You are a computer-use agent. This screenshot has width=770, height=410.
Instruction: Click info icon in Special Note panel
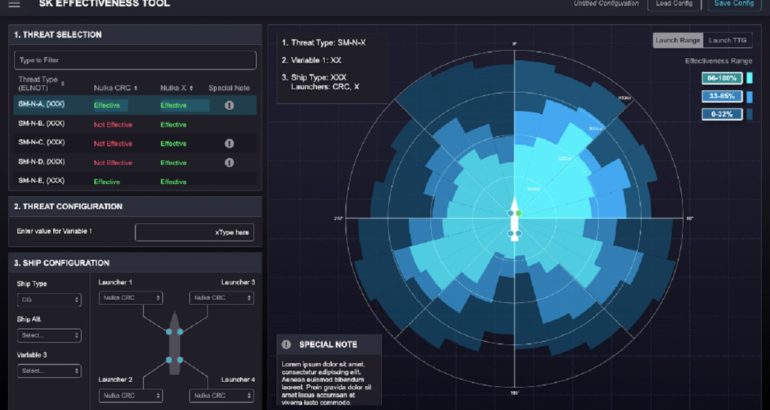pyautogui.click(x=286, y=344)
